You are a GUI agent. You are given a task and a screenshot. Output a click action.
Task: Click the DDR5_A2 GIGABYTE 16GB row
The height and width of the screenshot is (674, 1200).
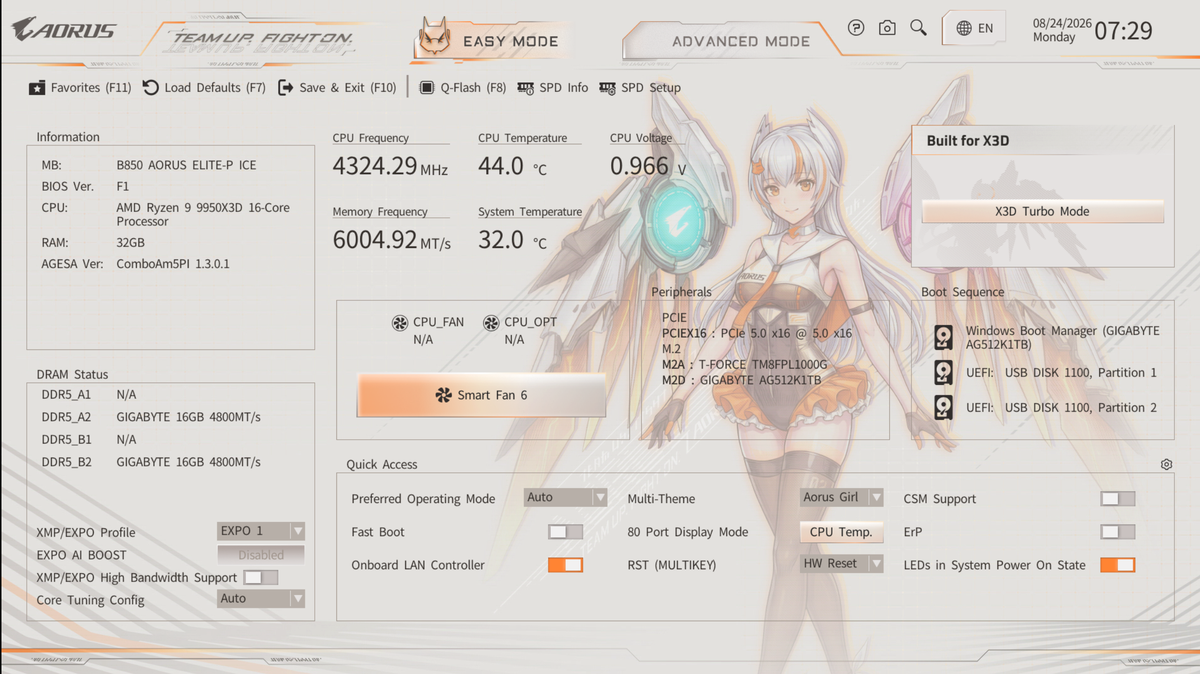coord(151,417)
